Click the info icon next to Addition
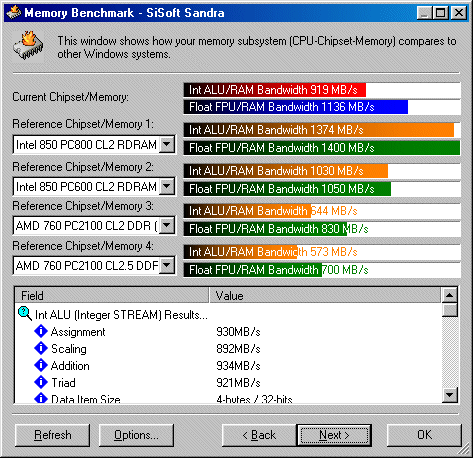The image size is (473, 458). pos(41,365)
